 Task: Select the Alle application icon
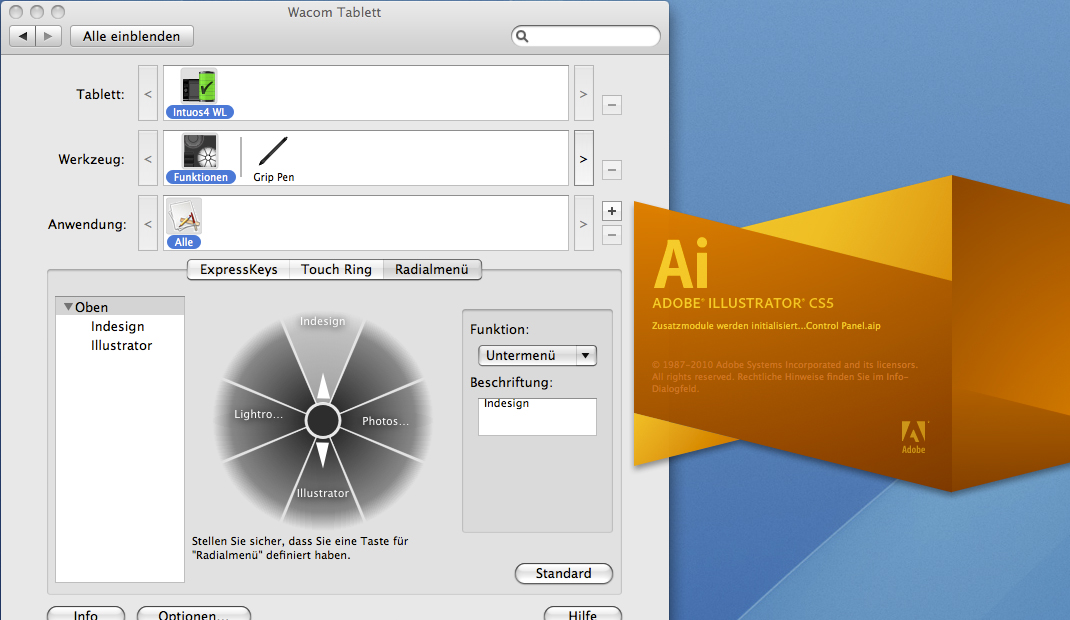pos(184,217)
